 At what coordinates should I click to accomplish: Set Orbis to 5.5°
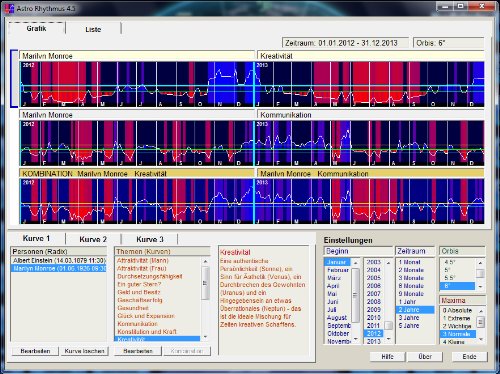coord(450,278)
